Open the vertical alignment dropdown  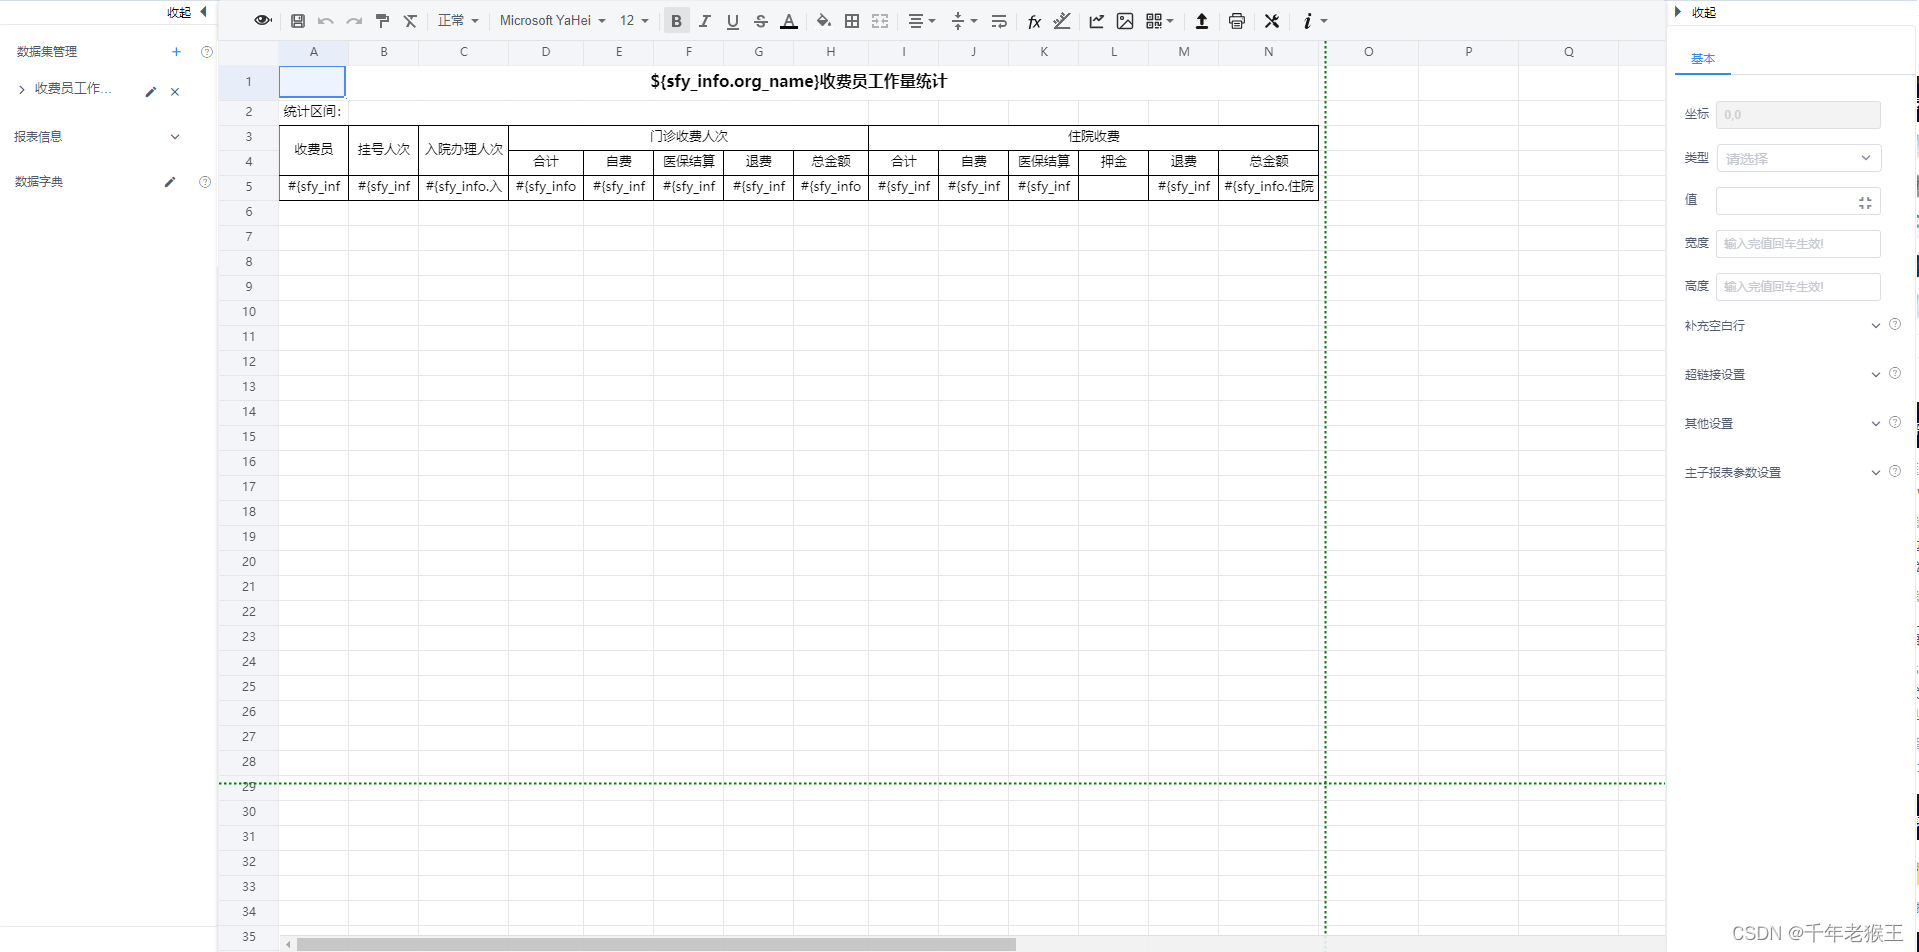pyautogui.click(x=964, y=20)
